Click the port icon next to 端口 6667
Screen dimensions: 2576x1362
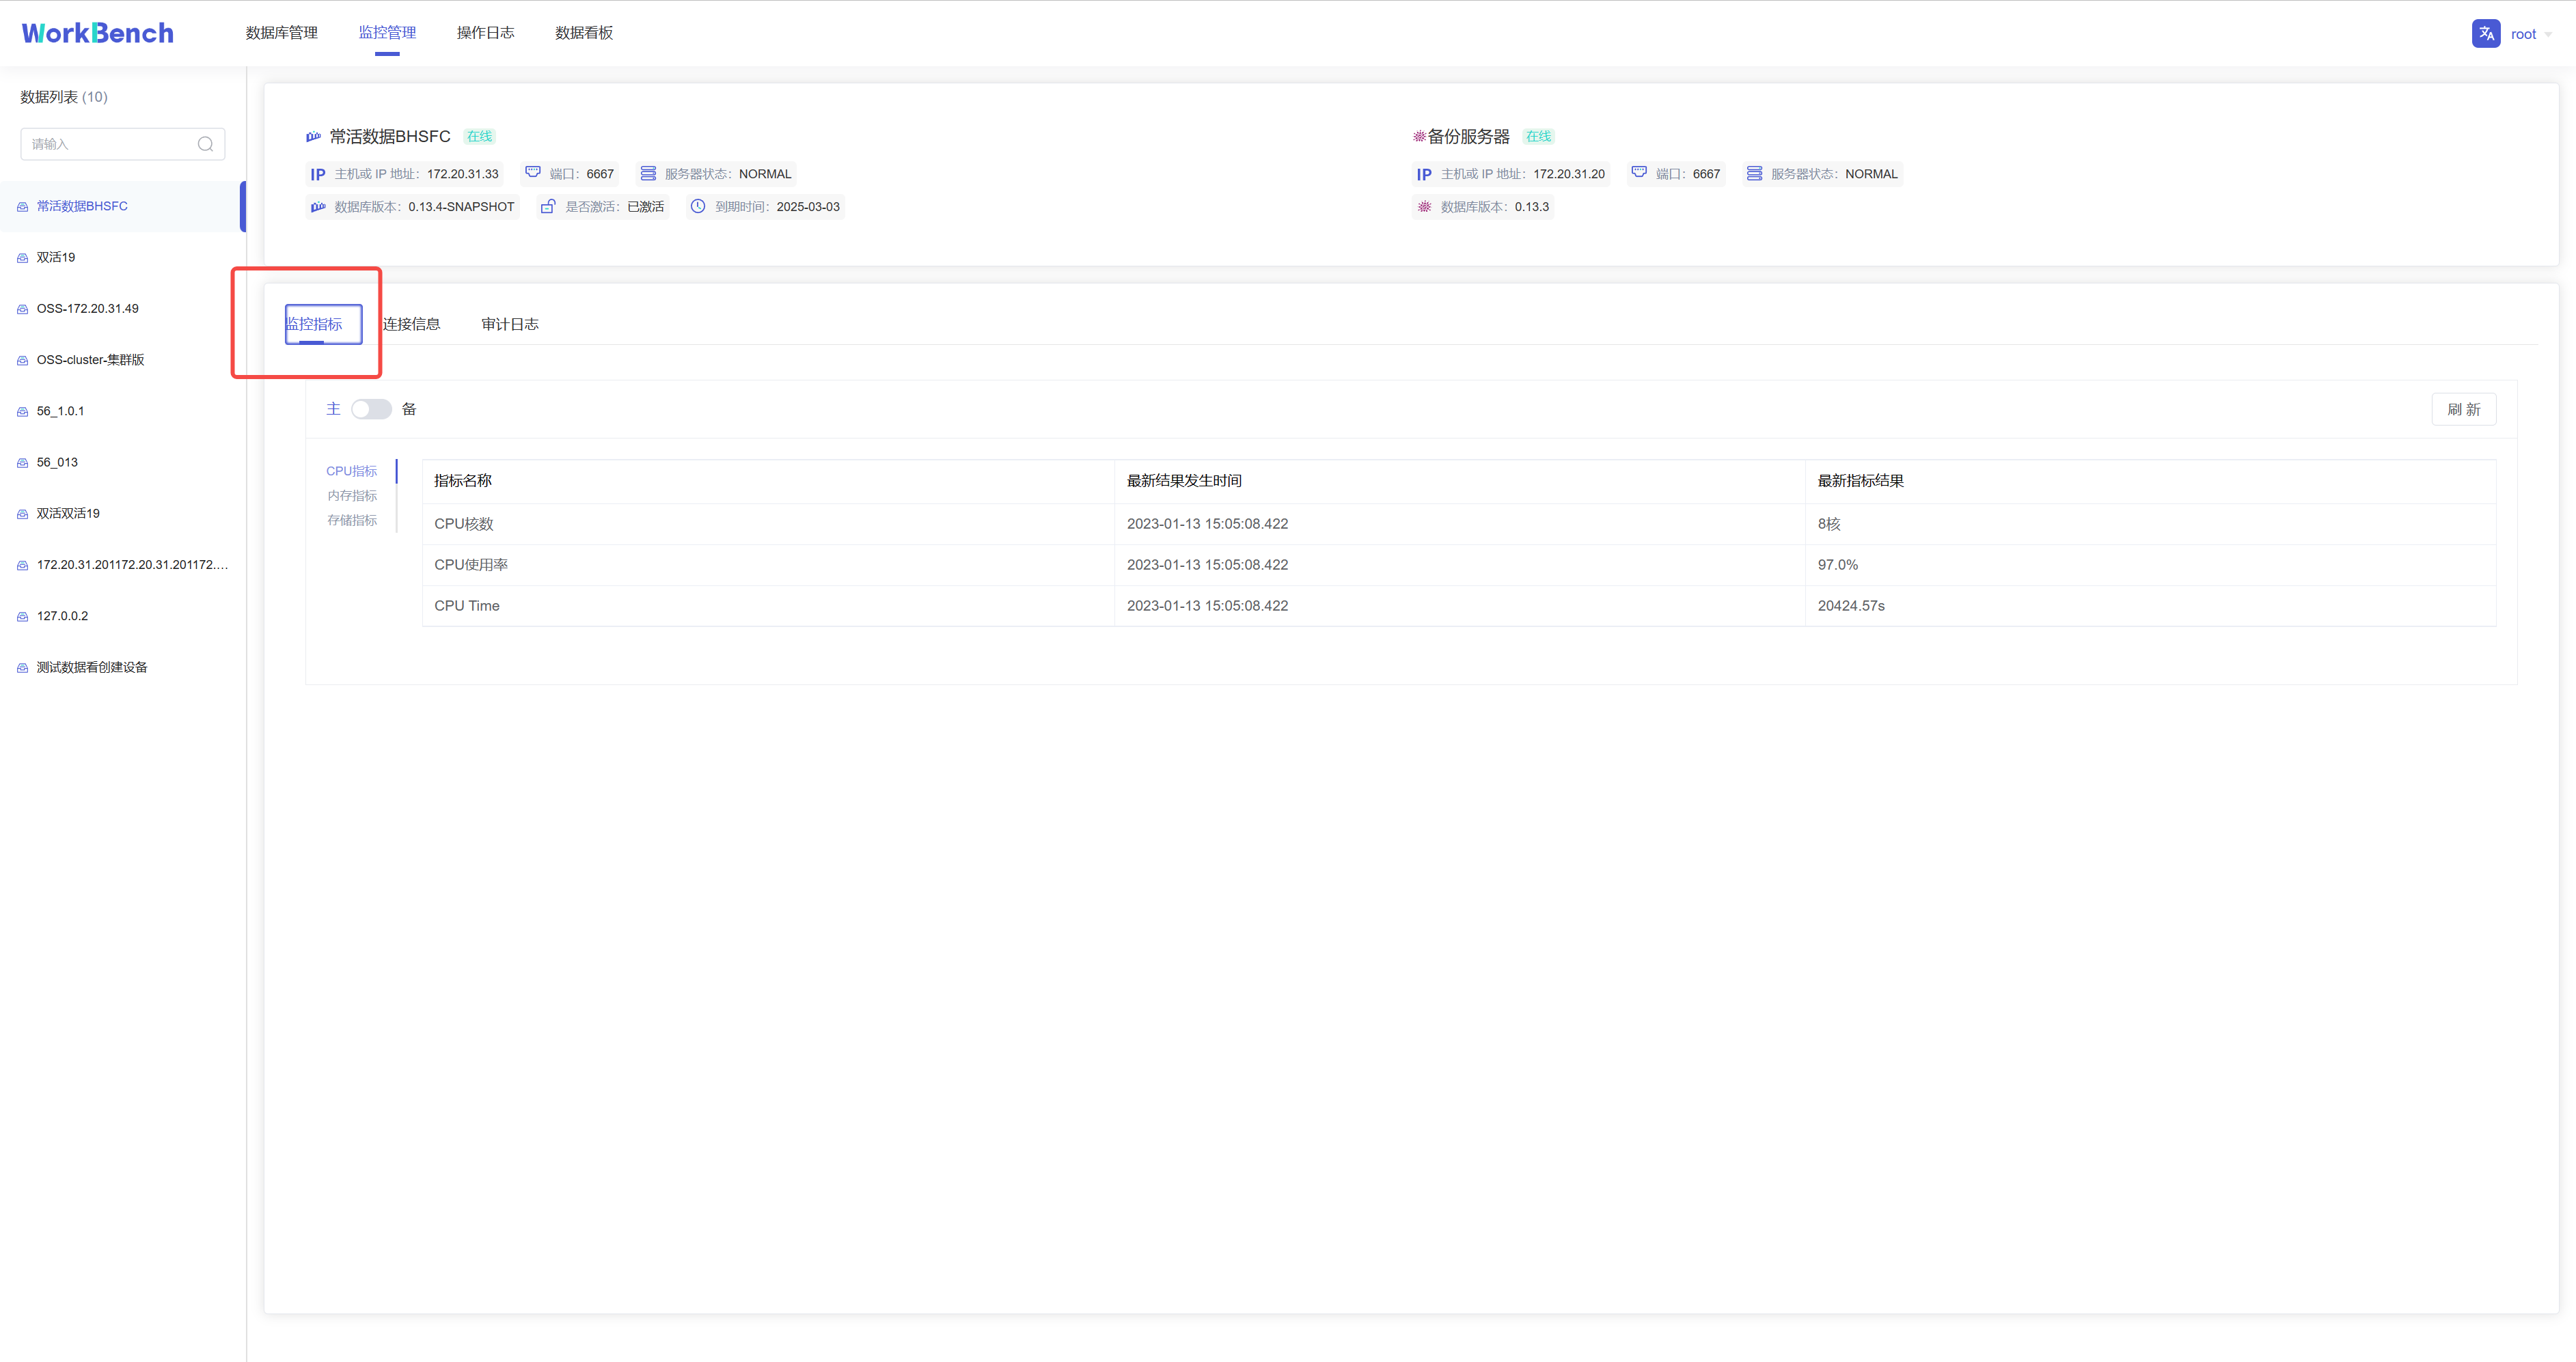[x=532, y=172]
